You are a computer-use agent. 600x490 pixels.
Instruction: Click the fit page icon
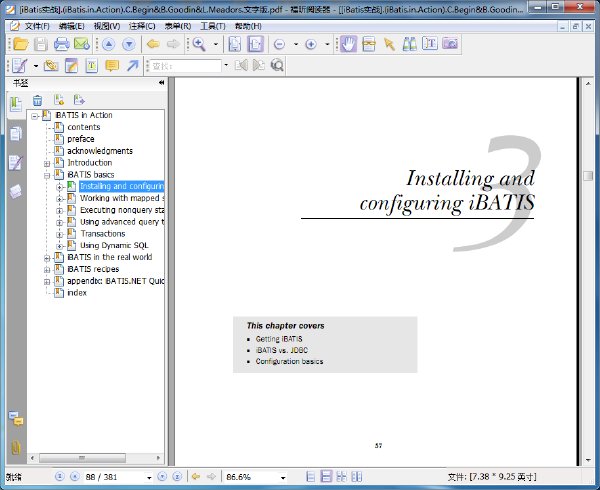[x=235, y=44]
